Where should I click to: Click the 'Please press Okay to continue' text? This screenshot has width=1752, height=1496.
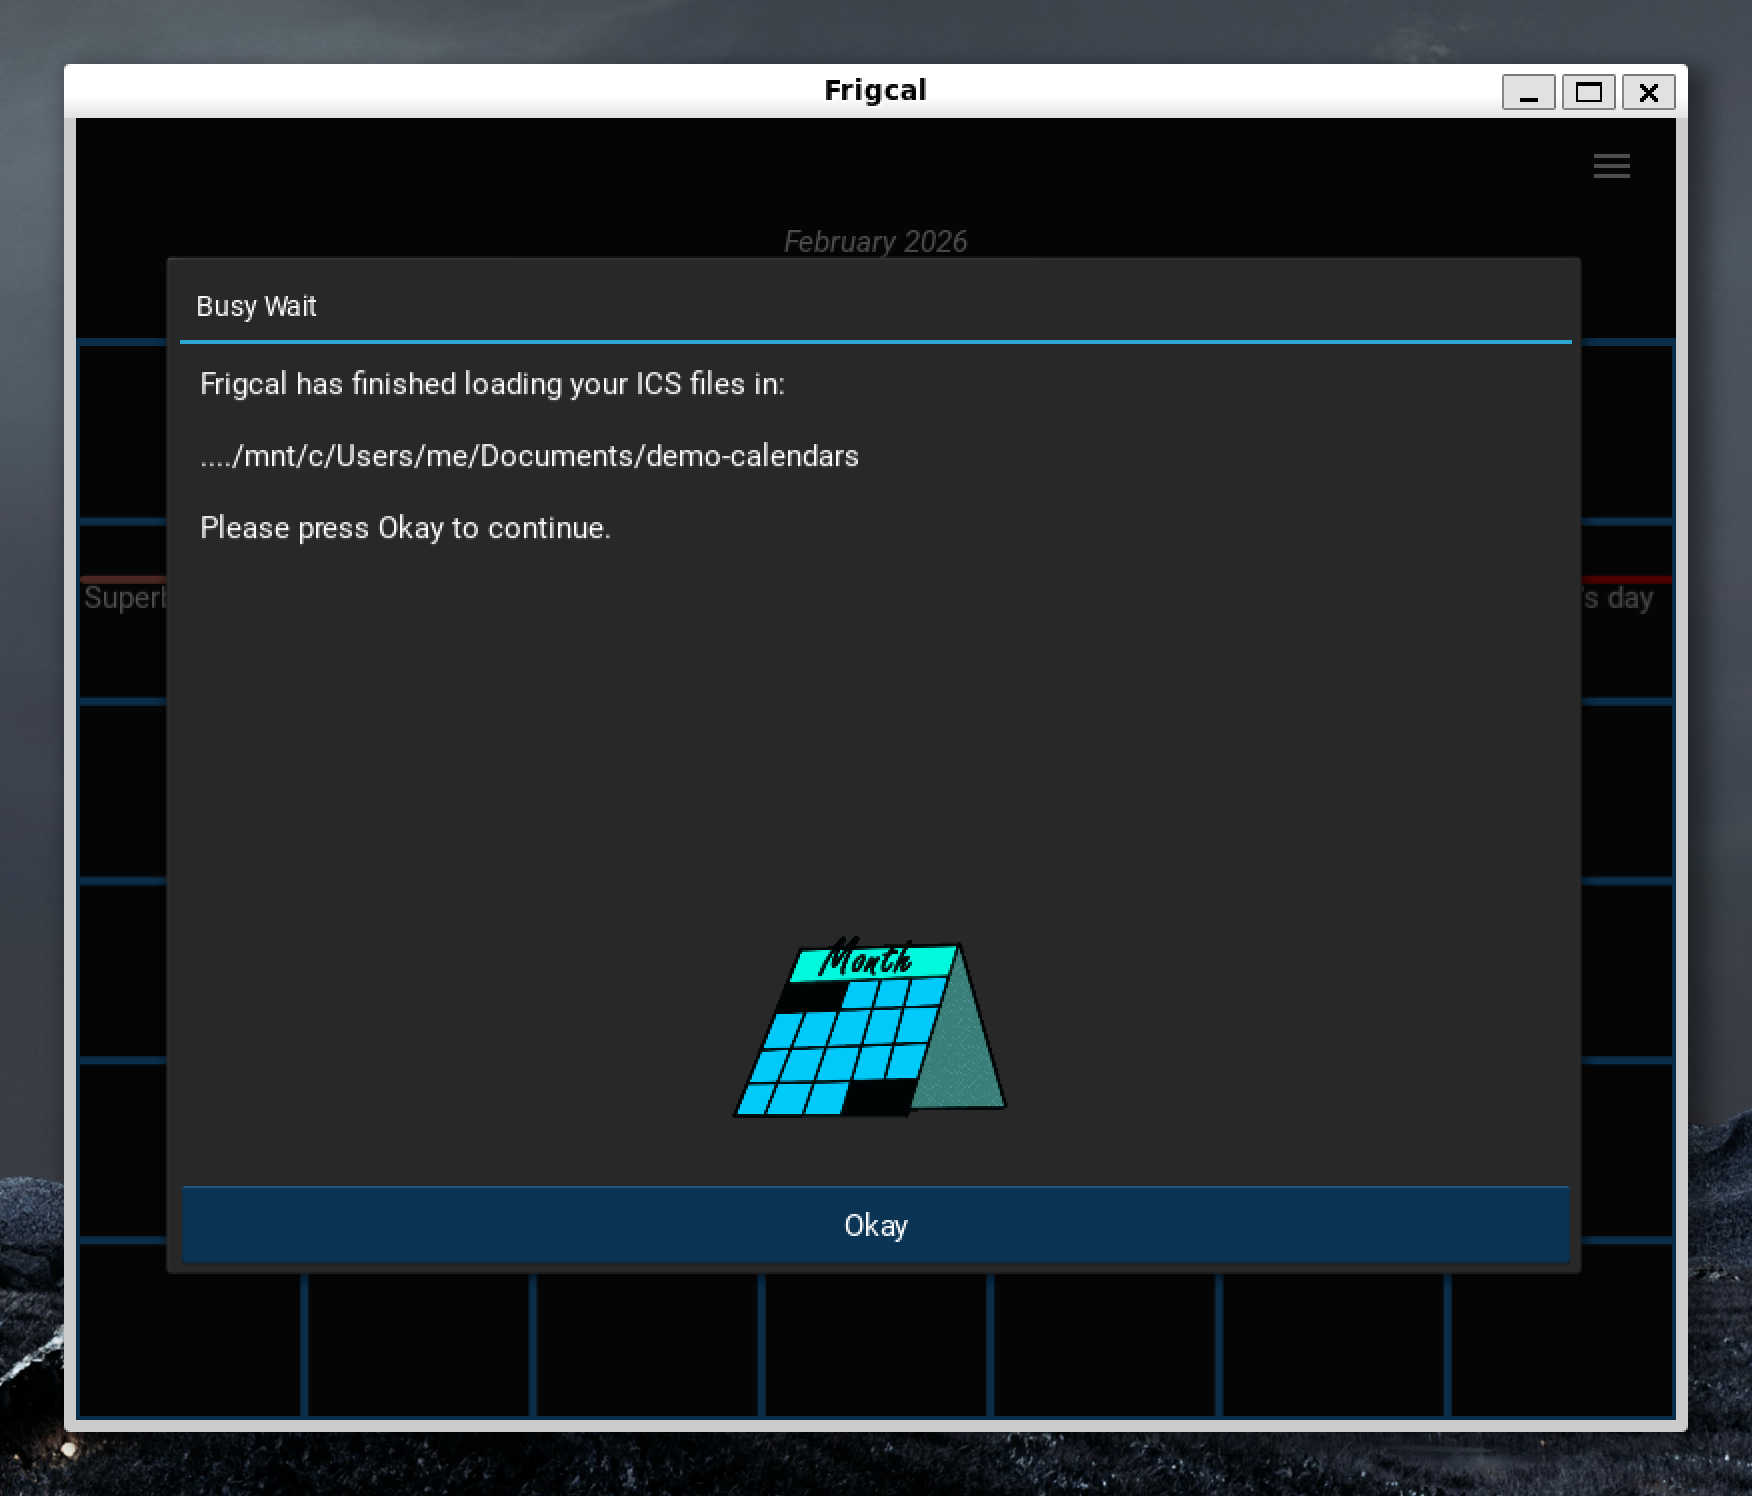pyautogui.click(x=405, y=528)
